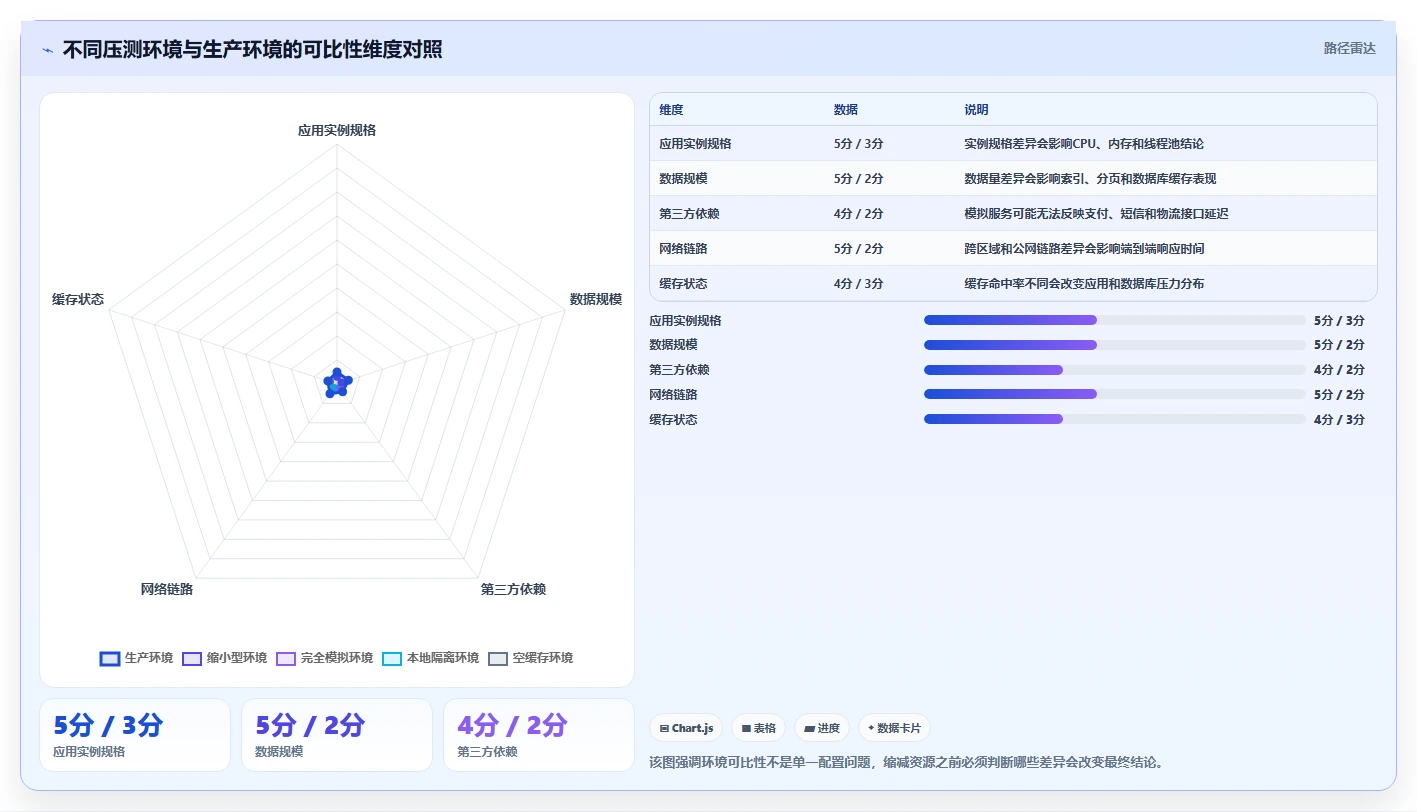
Task: Toggle 生产环境 legend series
Action: tap(137, 658)
